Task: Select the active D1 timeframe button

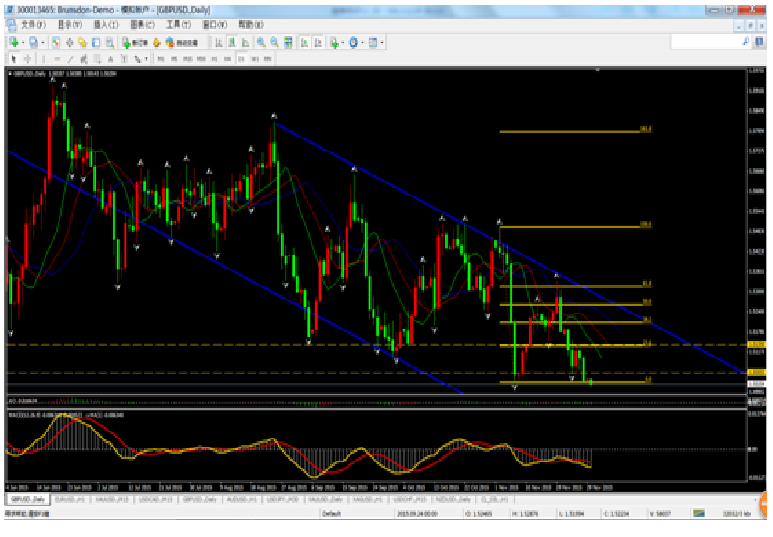Action: [241, 59]
